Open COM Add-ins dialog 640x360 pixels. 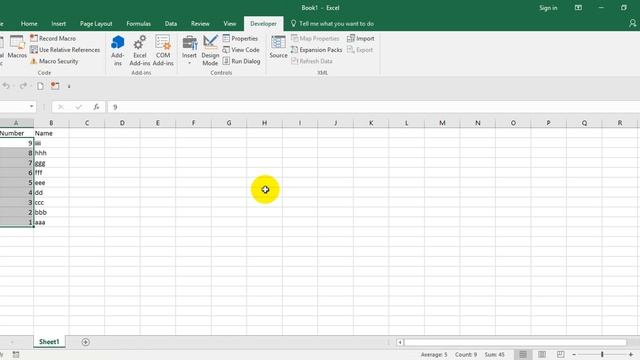pos(163,50)
